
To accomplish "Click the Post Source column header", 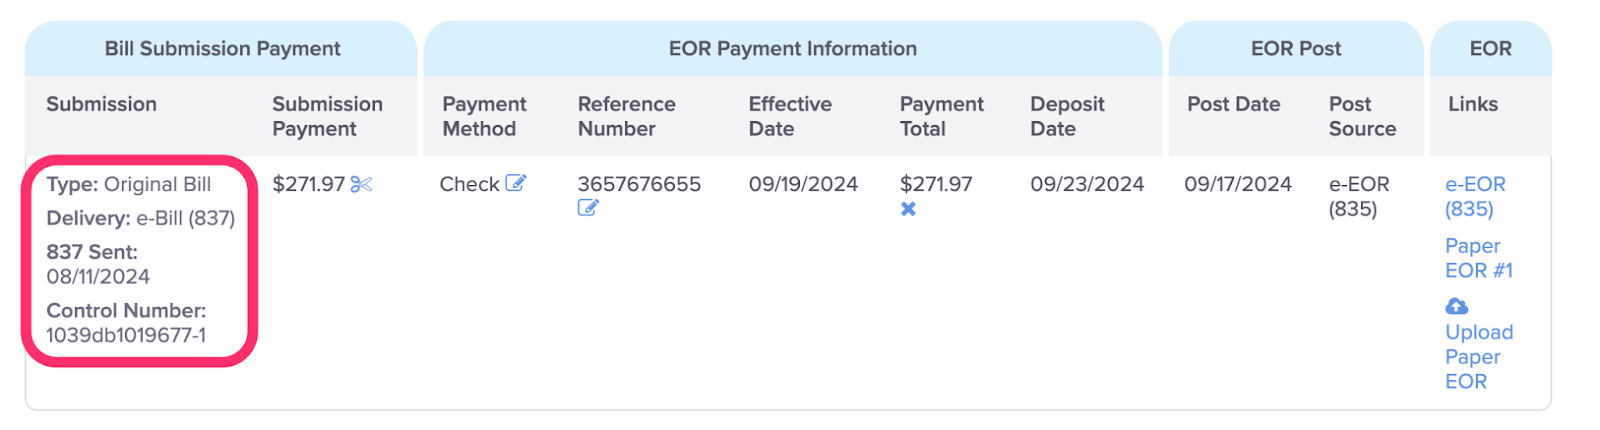I will coord(1362,116).
